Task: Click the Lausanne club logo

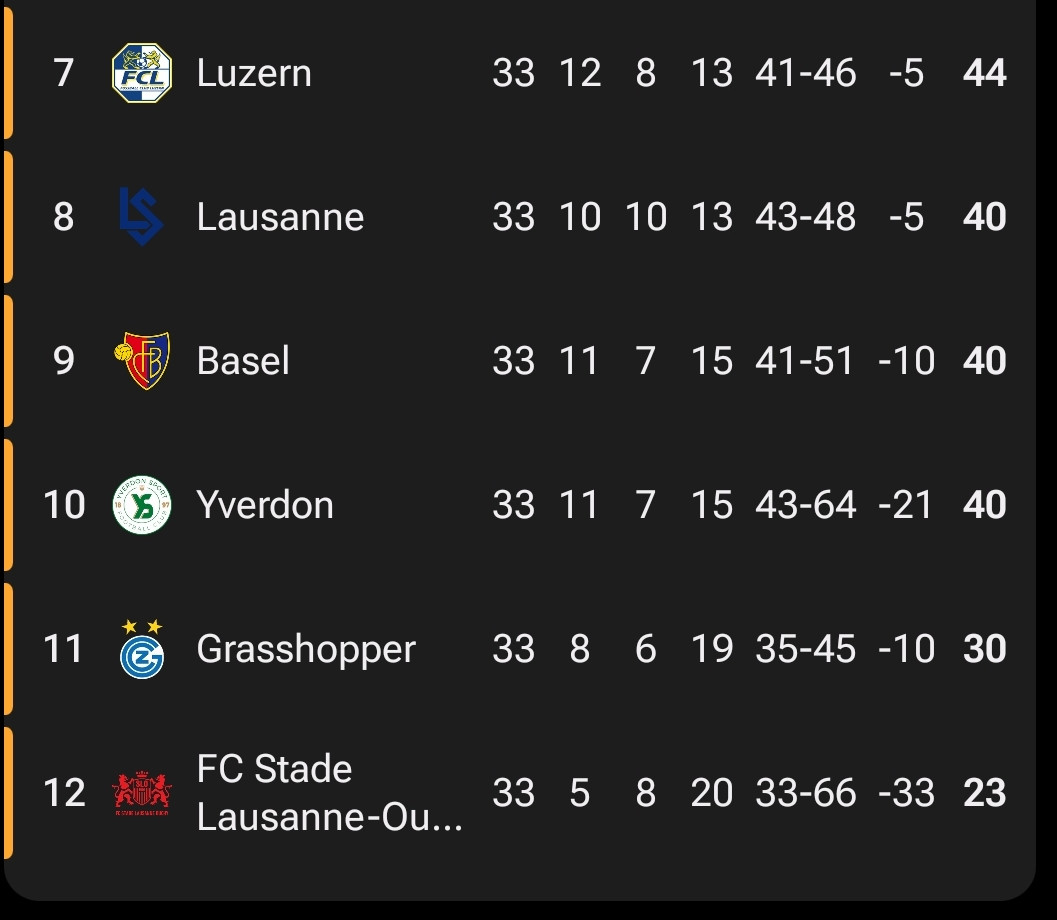Action: [141, 217]
